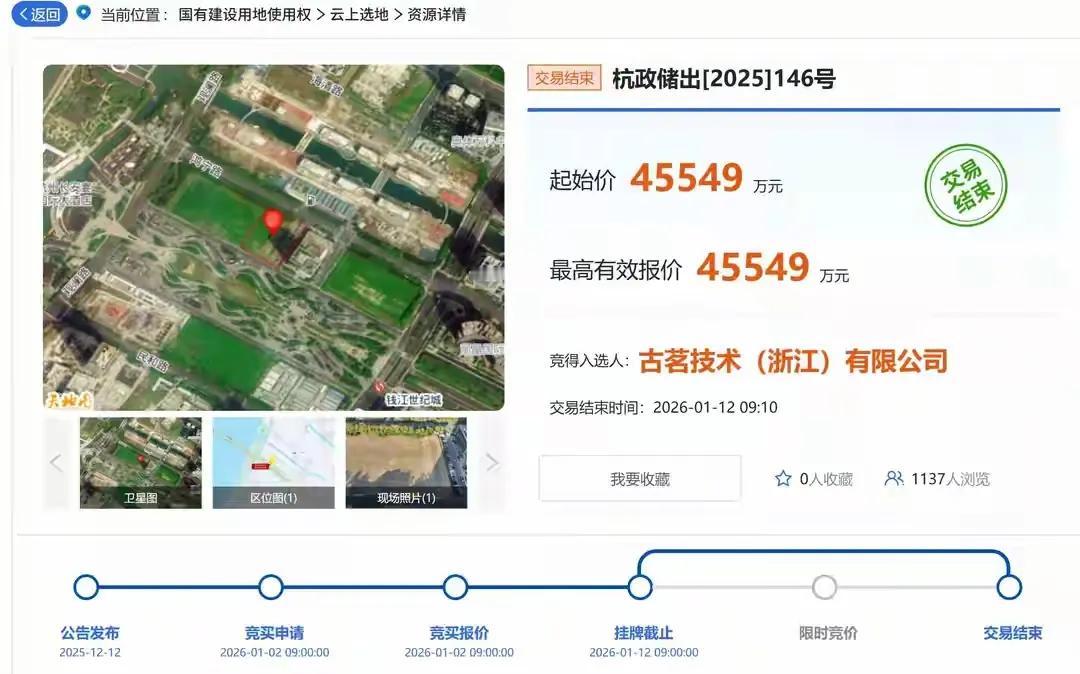Click the red 交易结束 badge beside the title
1080x674 pixels.
pyautogui.click(x=563, y=76)
